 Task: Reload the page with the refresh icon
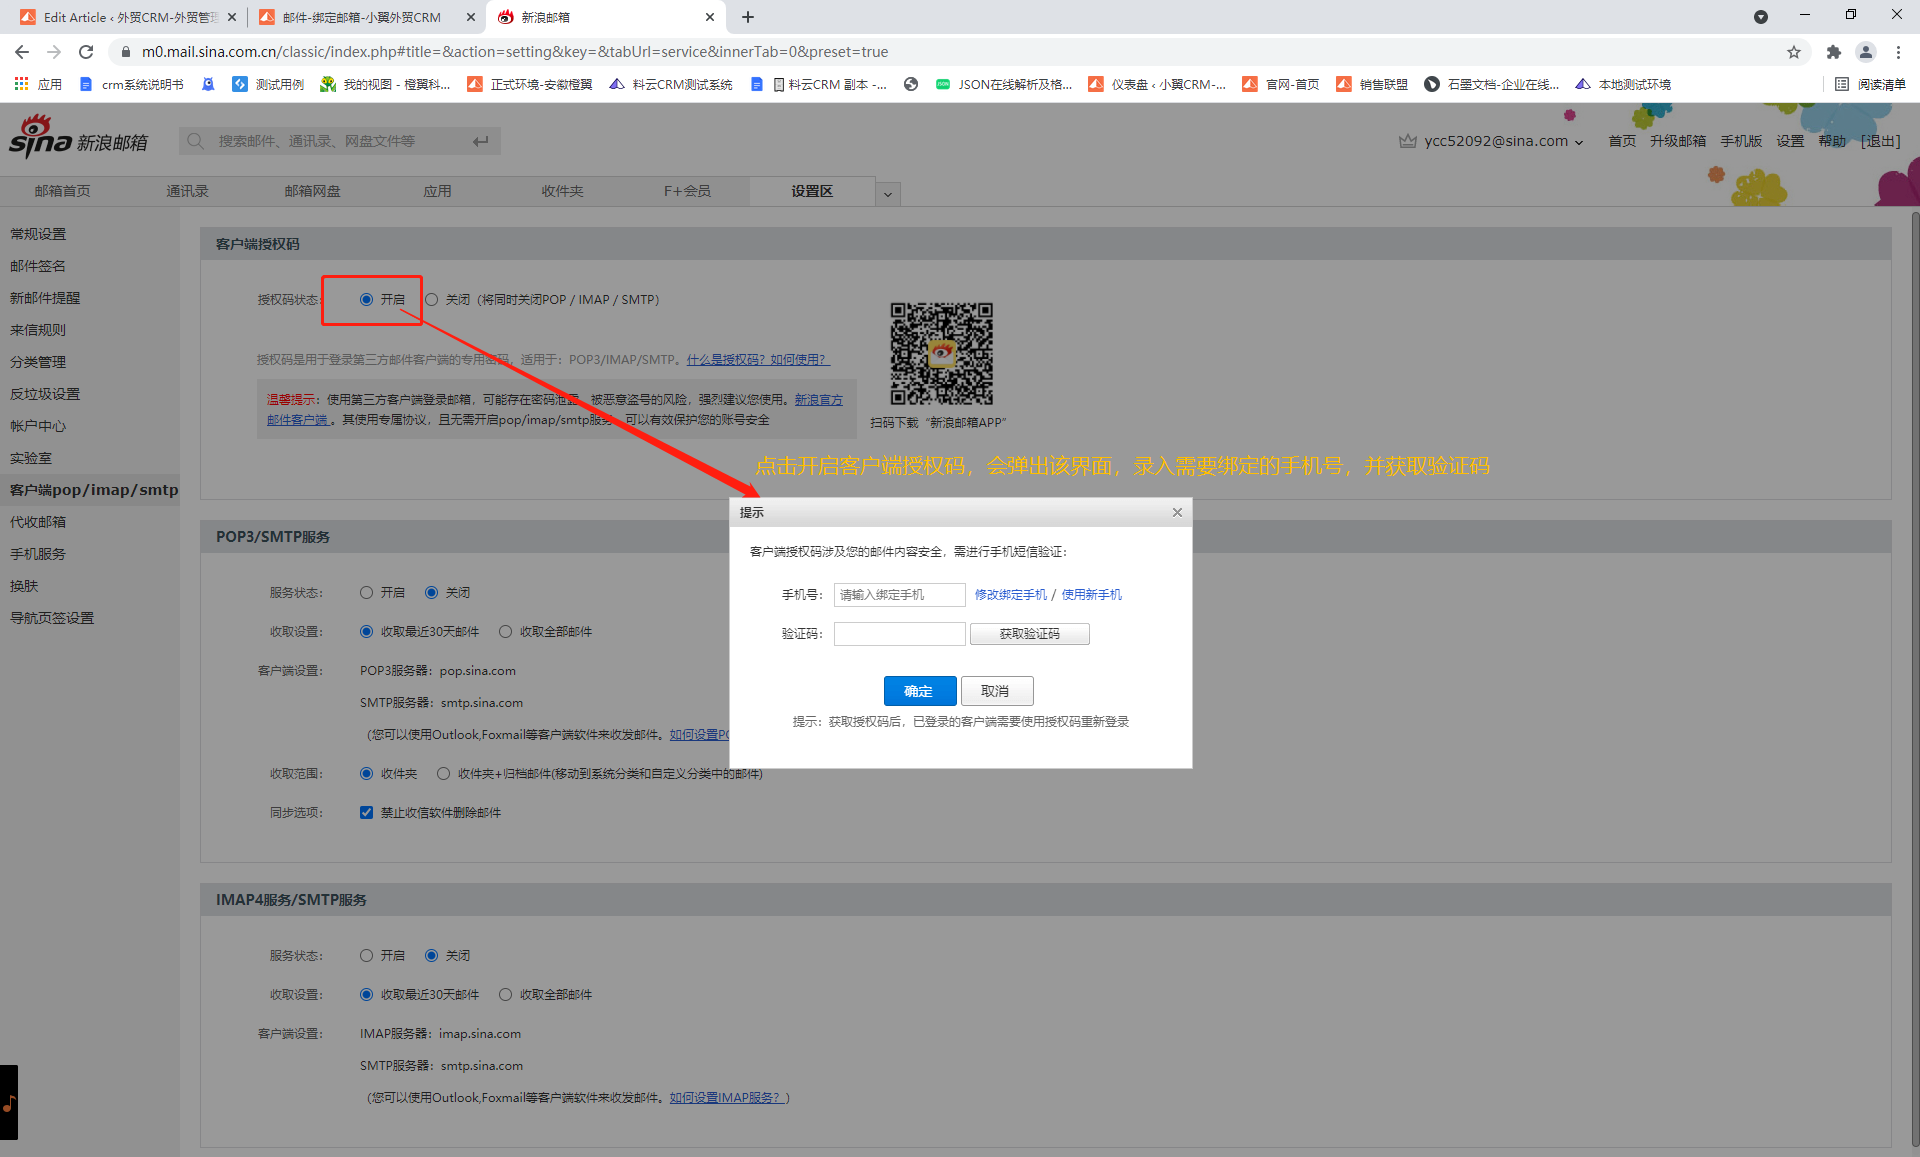86,52
